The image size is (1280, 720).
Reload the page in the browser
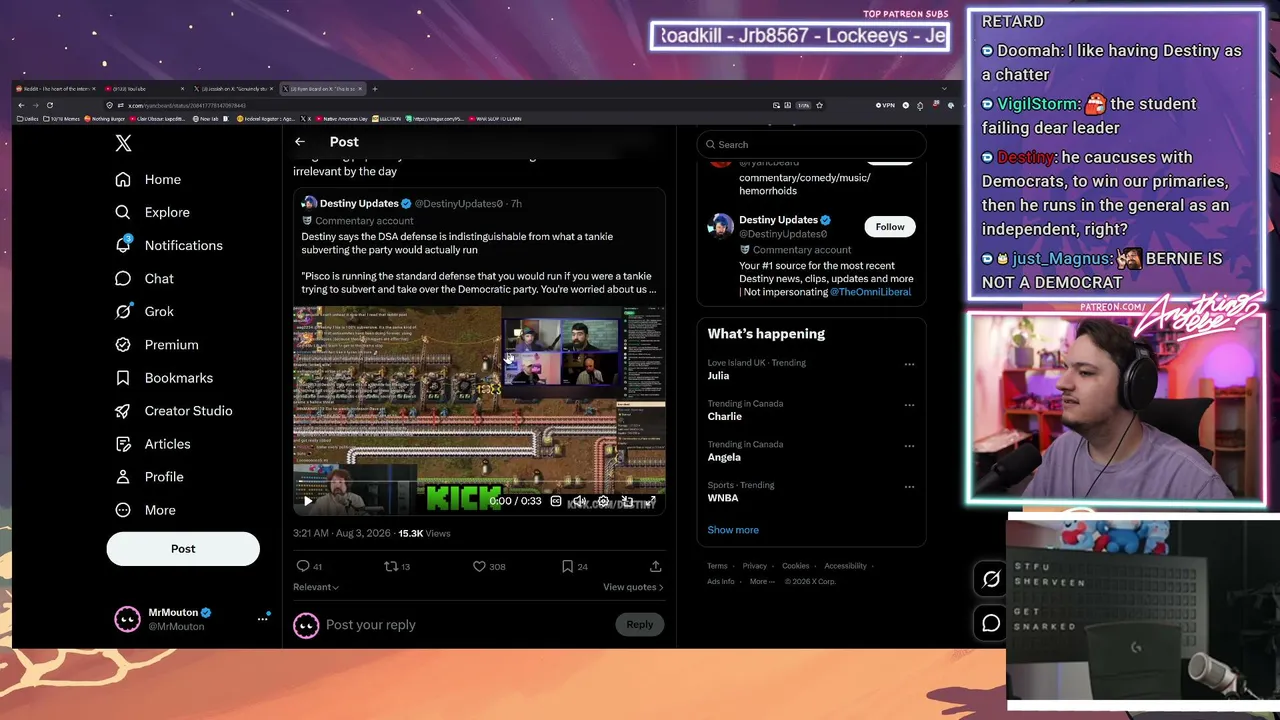49,105
